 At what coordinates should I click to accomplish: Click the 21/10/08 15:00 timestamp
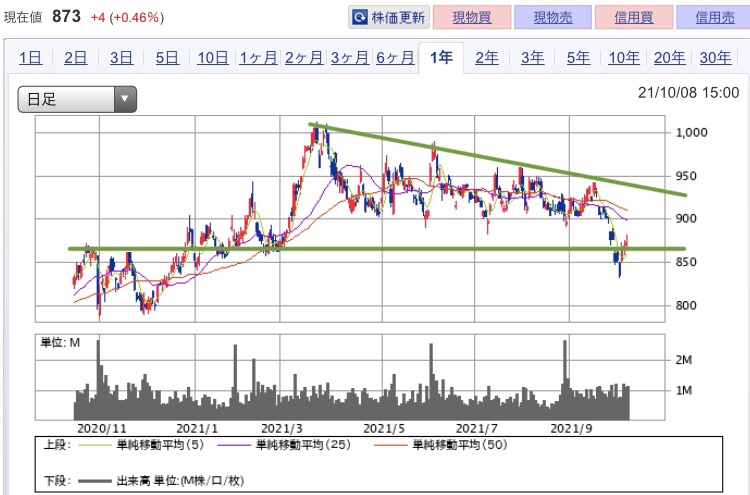[688, 92]
